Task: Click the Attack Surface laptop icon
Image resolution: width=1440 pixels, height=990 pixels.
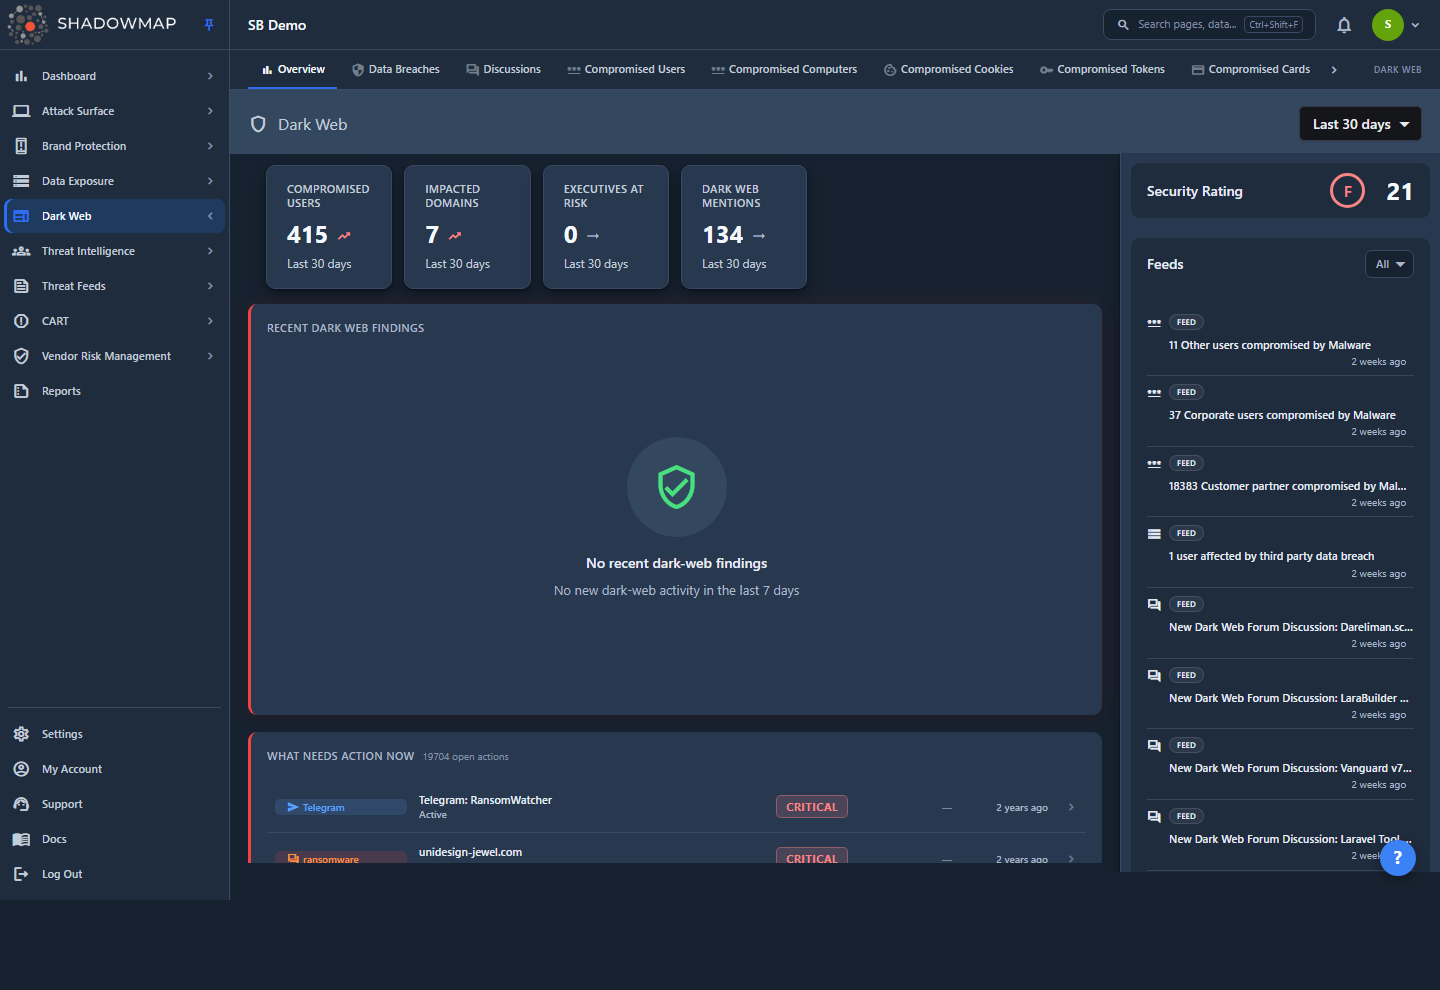Action: pyautogui.click(x=21, y=111)
